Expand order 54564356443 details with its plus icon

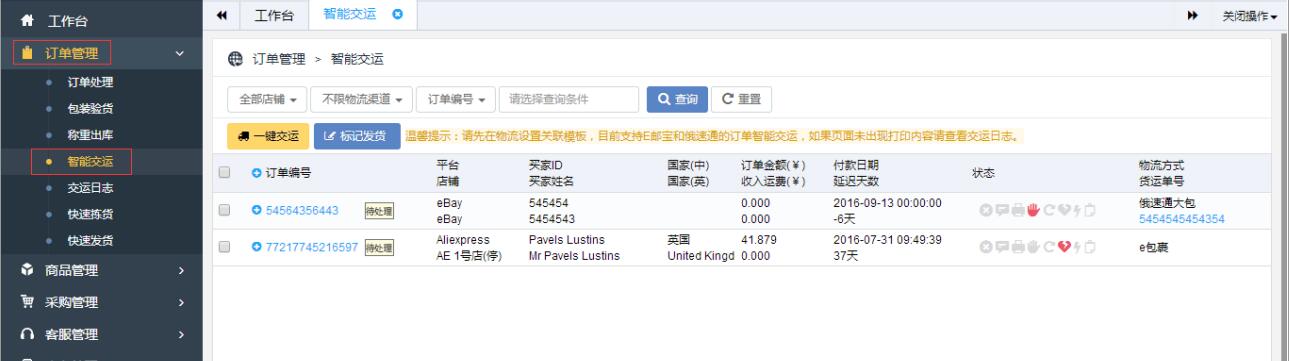pyautogui.click(x=256, y=210)
